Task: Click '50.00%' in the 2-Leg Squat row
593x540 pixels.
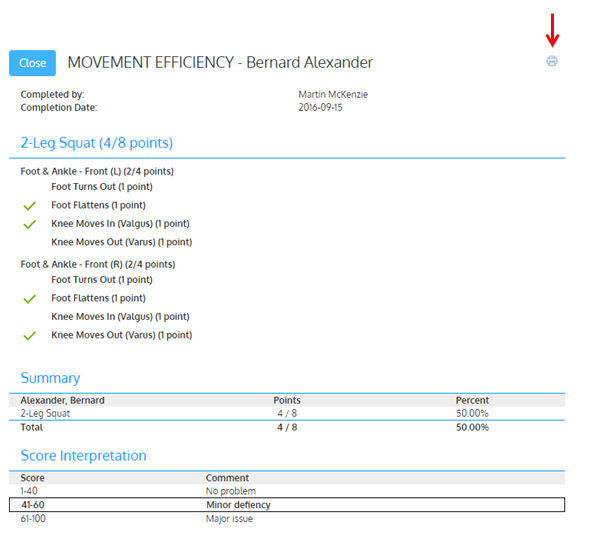Action: tap(472, 414)
